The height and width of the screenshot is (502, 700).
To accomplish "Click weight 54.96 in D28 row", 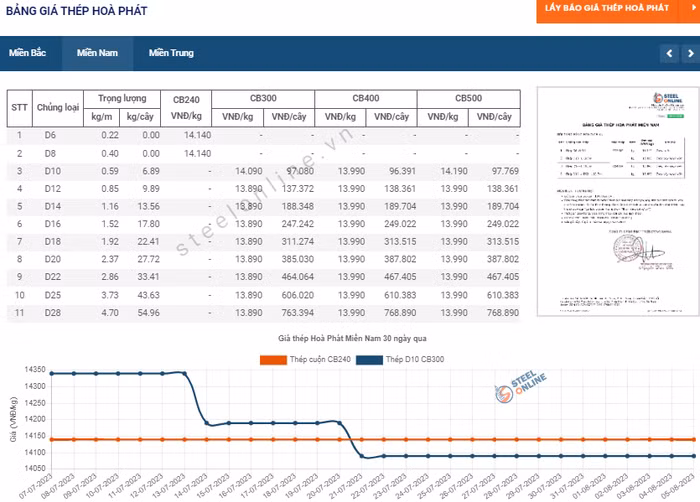I will click(x=149, y=313).
